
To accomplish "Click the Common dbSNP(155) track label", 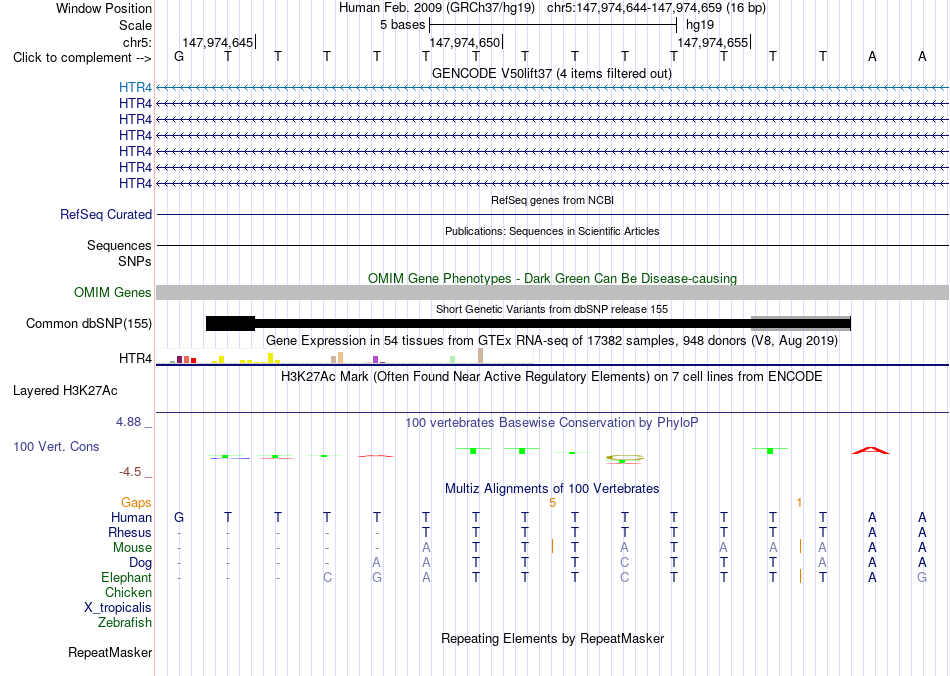I will click(x=89, y=323).
